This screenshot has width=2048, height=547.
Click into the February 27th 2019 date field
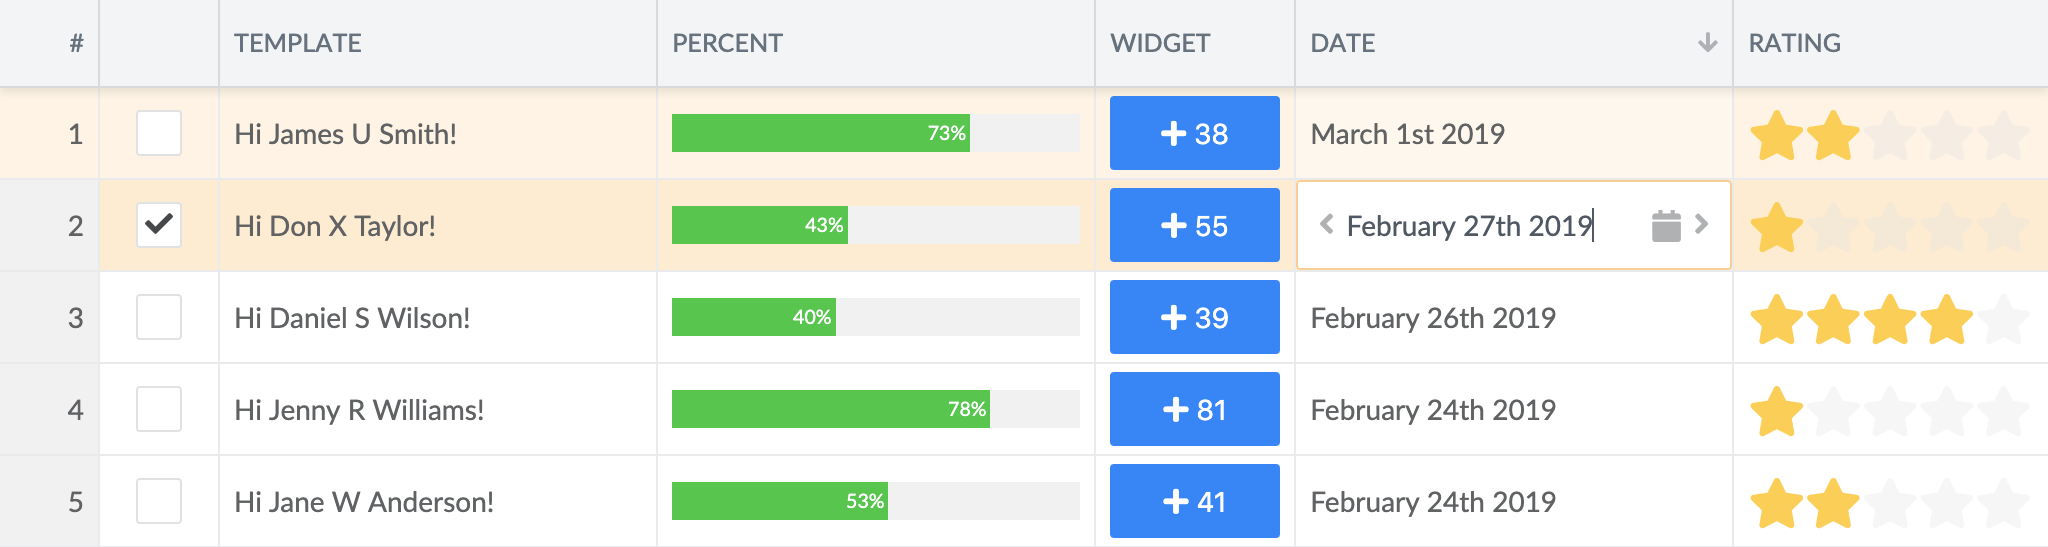tap(1468, 226)
